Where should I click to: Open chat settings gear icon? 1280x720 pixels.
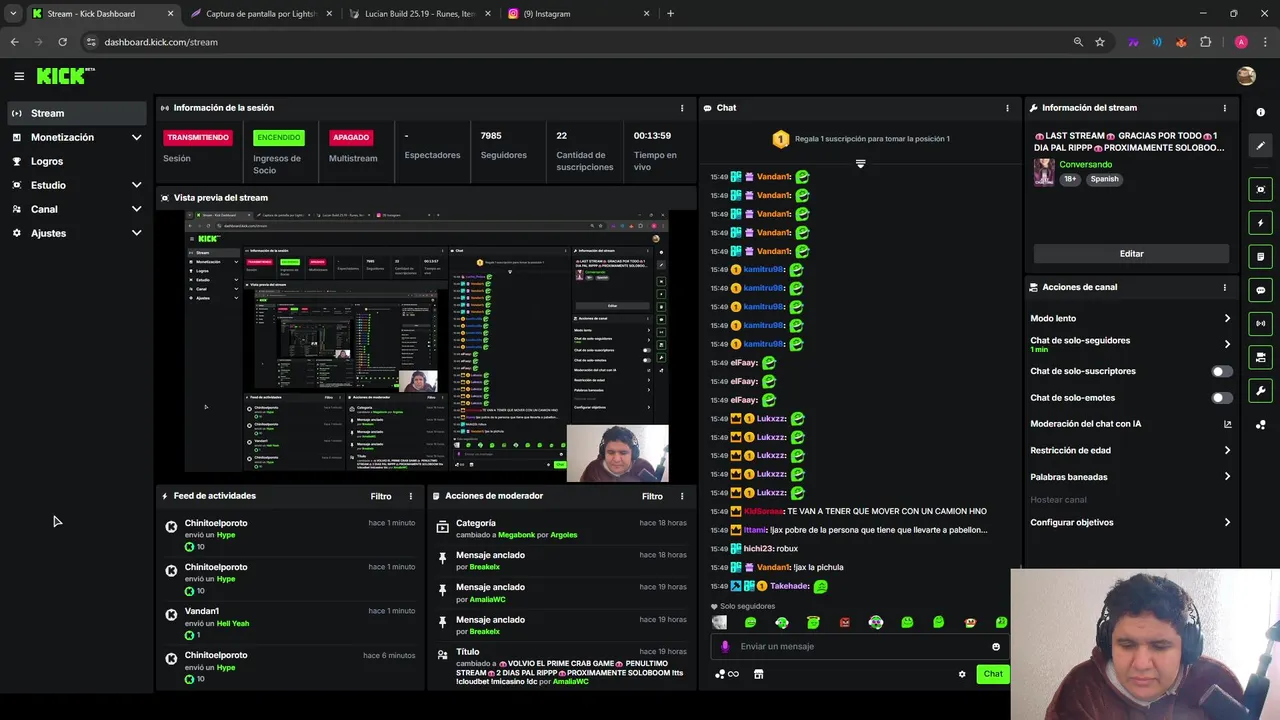click(x=962, y=674)
